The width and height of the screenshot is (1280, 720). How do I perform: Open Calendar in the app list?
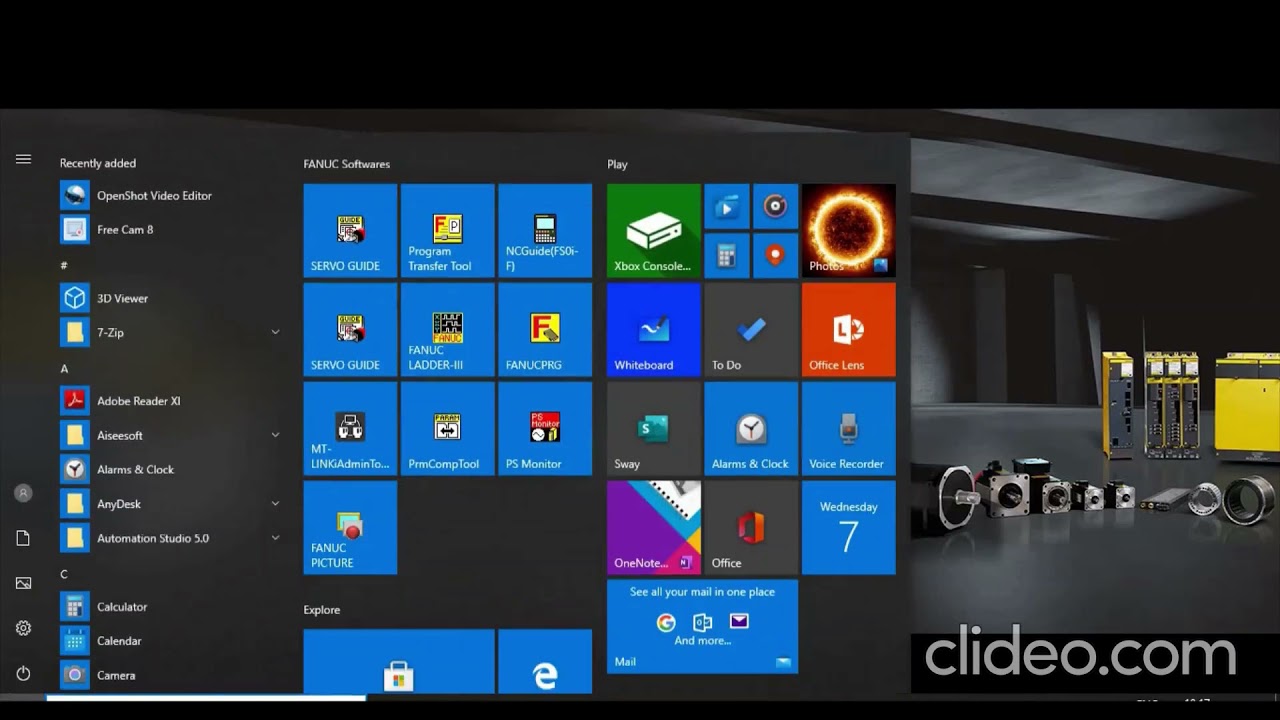[172, 641]
